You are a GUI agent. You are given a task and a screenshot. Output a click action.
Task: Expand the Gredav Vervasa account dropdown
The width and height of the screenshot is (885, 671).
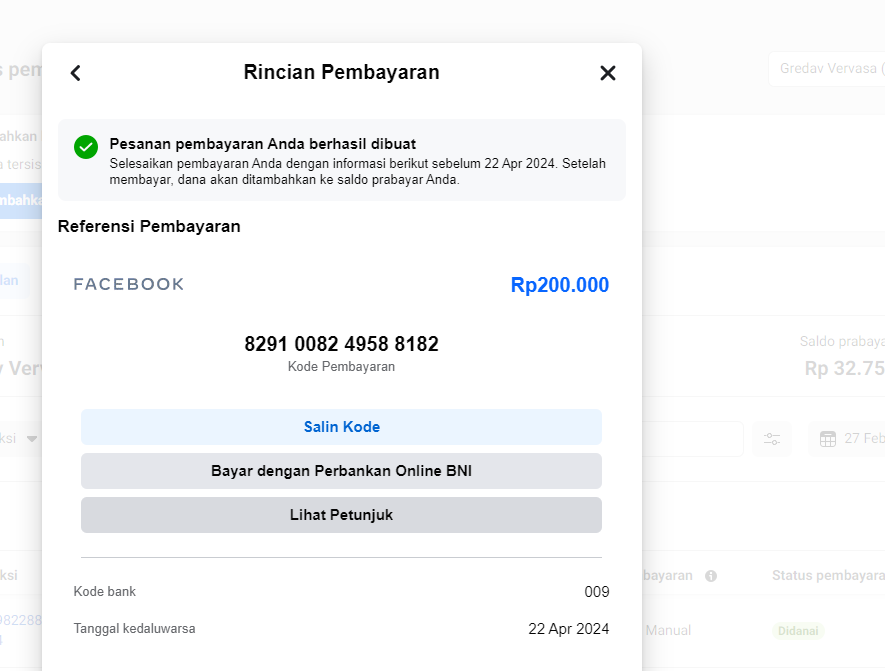click(x=826, y=69)
